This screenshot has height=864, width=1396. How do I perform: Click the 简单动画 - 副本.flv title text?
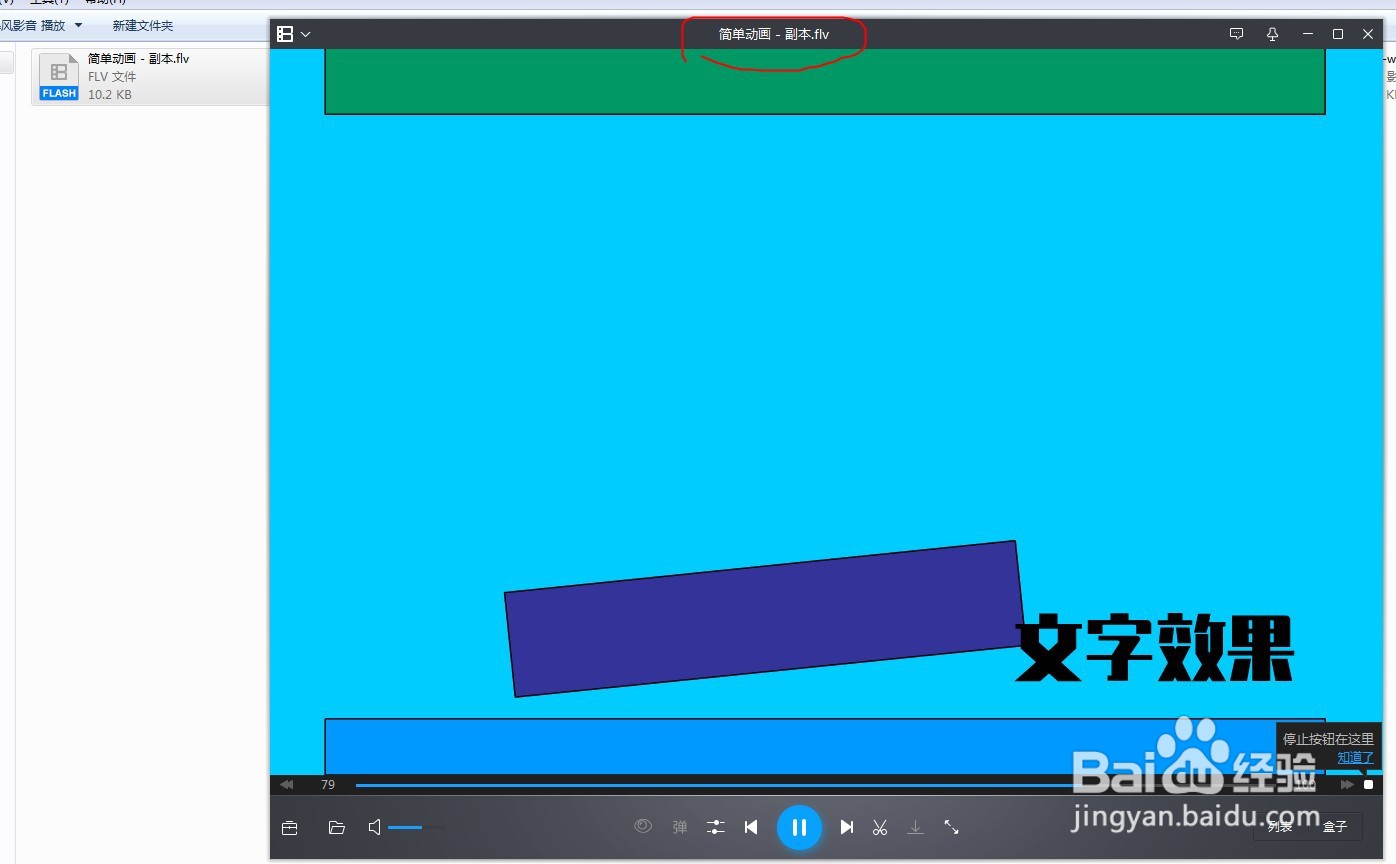774,34
